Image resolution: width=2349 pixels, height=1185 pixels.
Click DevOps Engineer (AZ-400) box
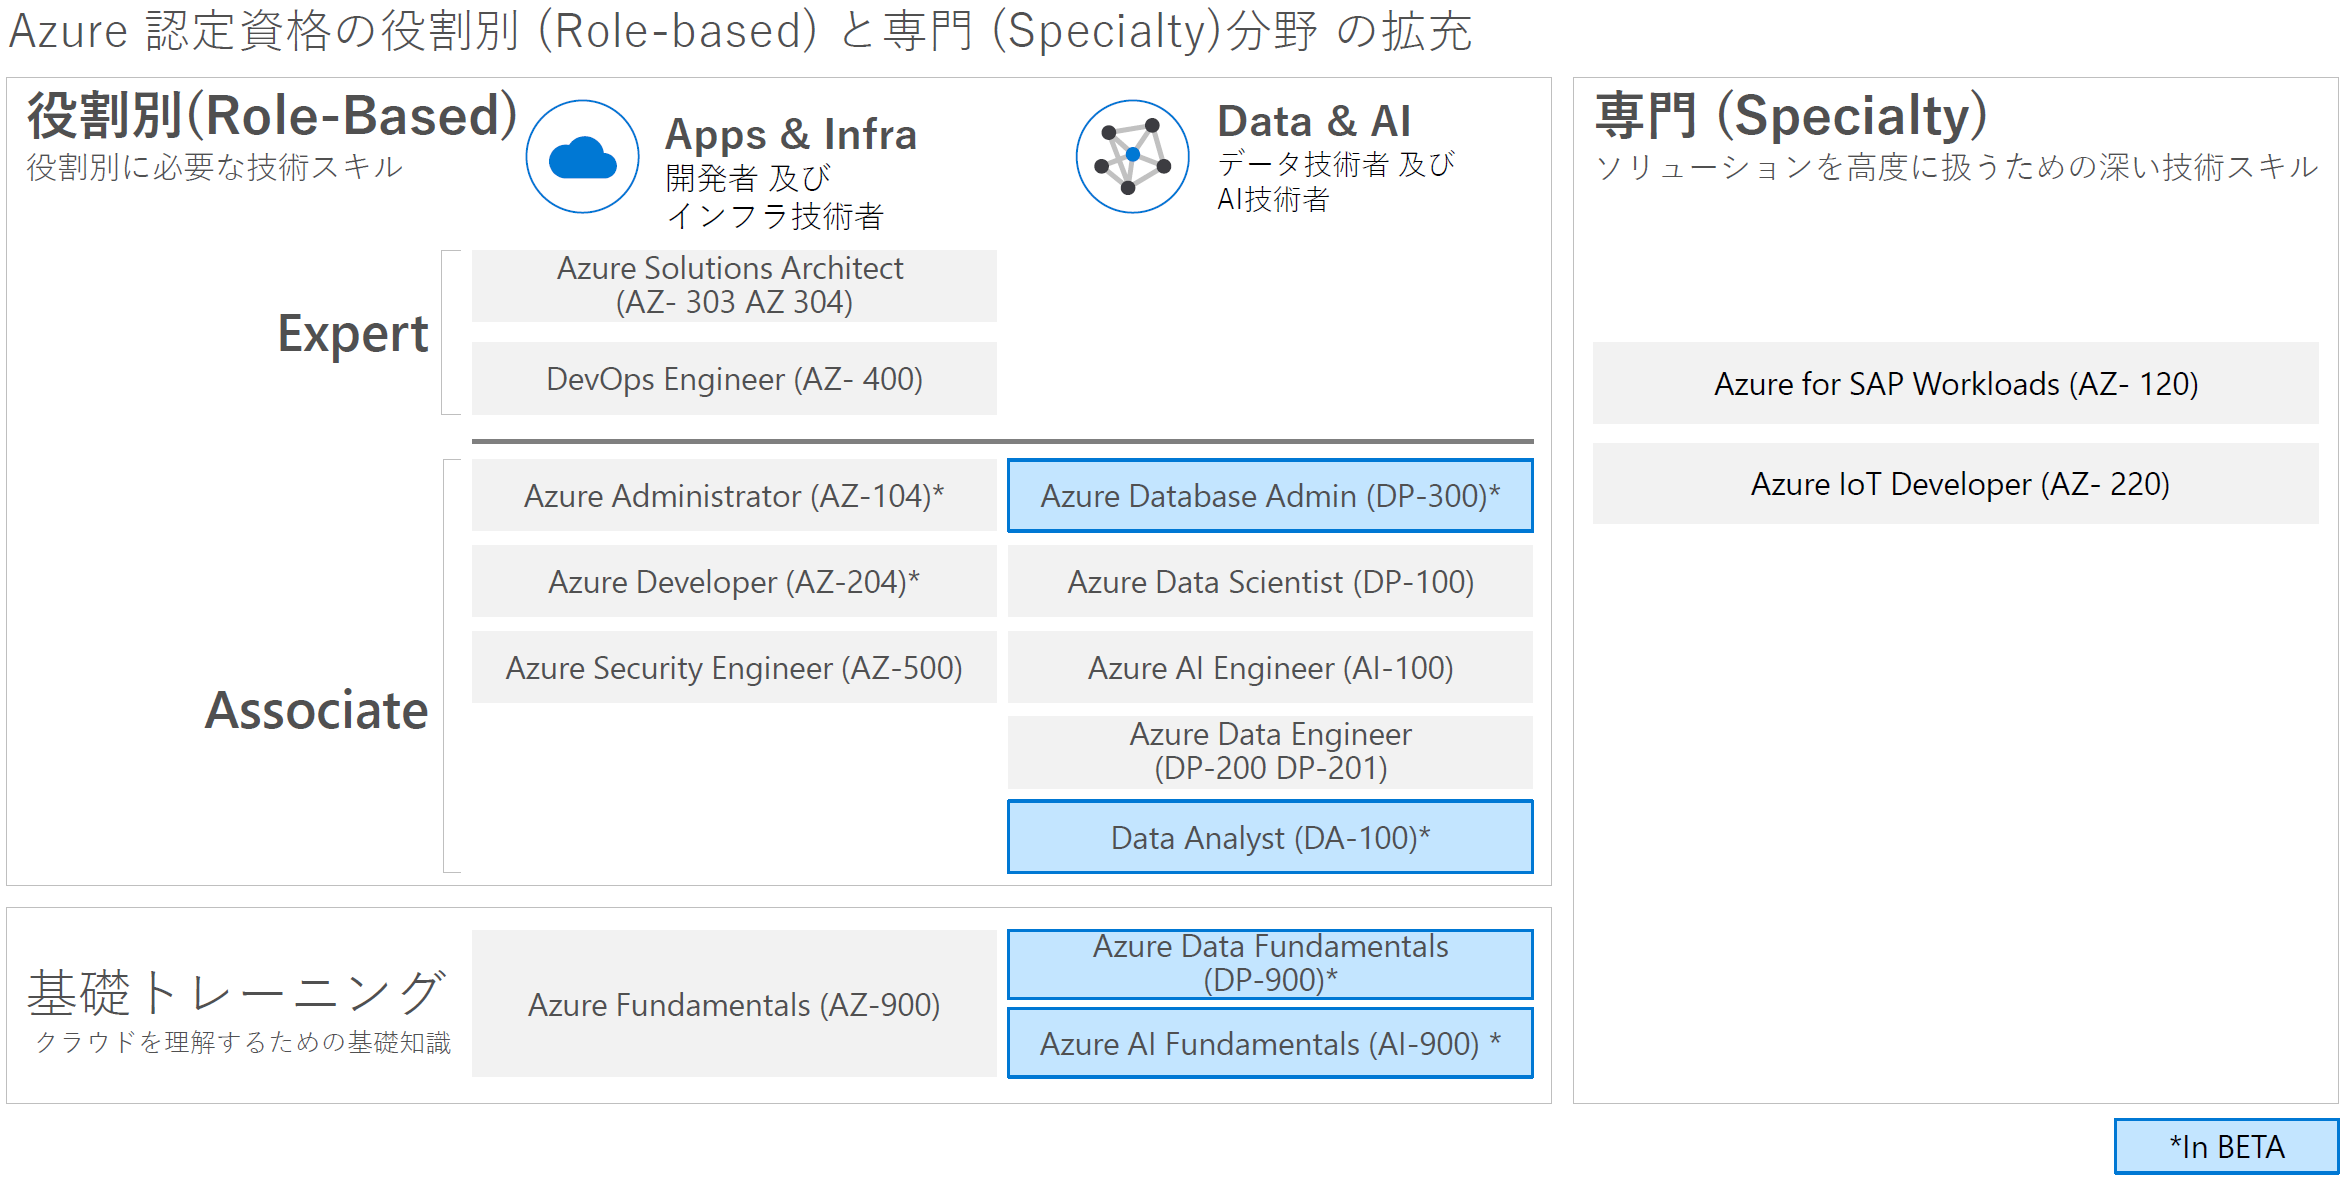click(733, 379)
